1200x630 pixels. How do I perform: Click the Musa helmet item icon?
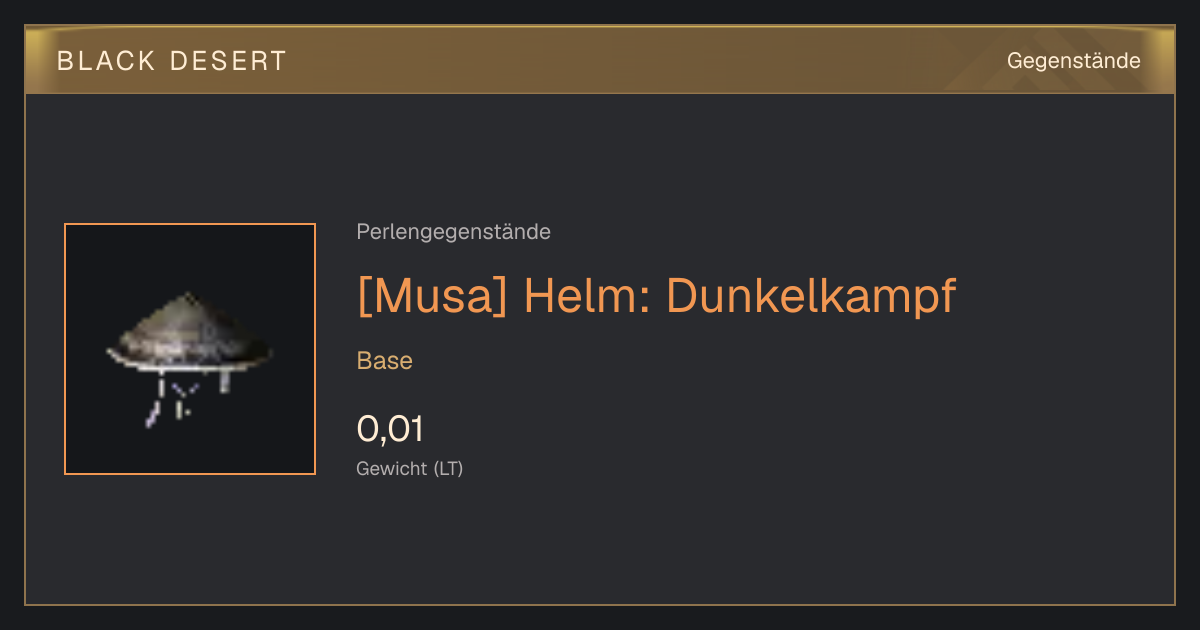click(x=190, y=349)
